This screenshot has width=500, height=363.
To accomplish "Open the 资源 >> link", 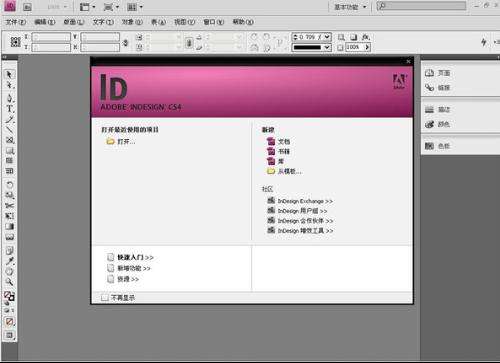I will 123,279.
